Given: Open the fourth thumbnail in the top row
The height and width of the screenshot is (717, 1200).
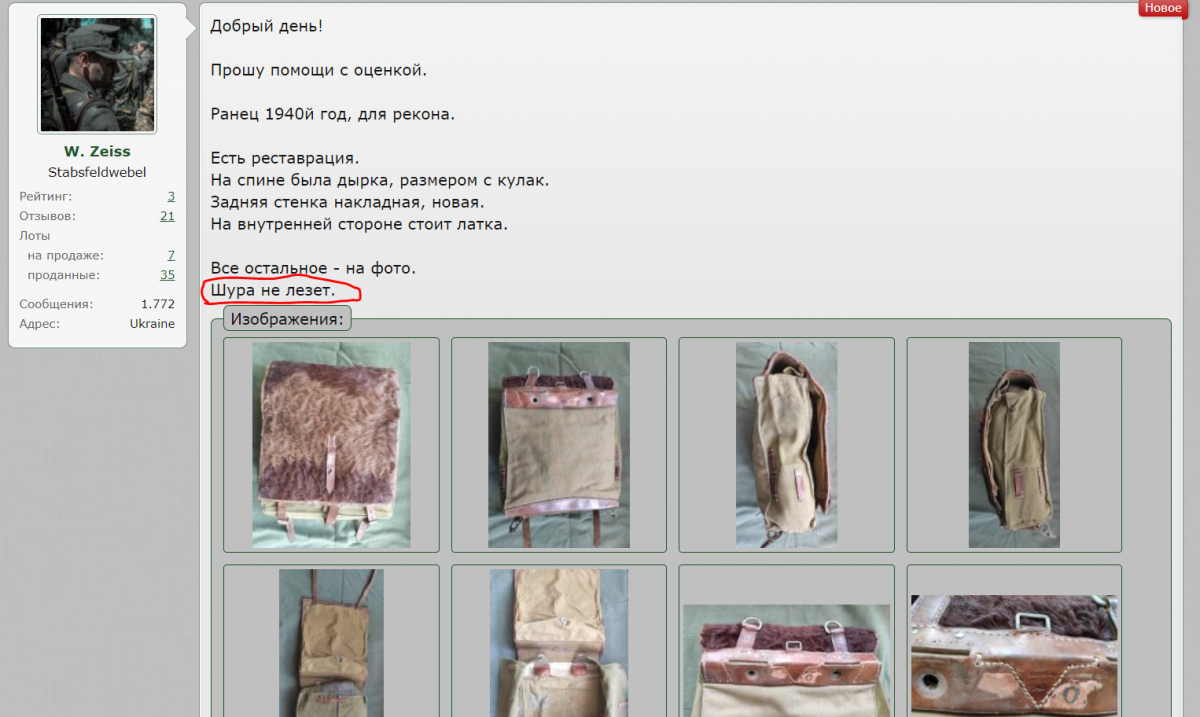Looking at the screenshot, I should coord(1014,445).
